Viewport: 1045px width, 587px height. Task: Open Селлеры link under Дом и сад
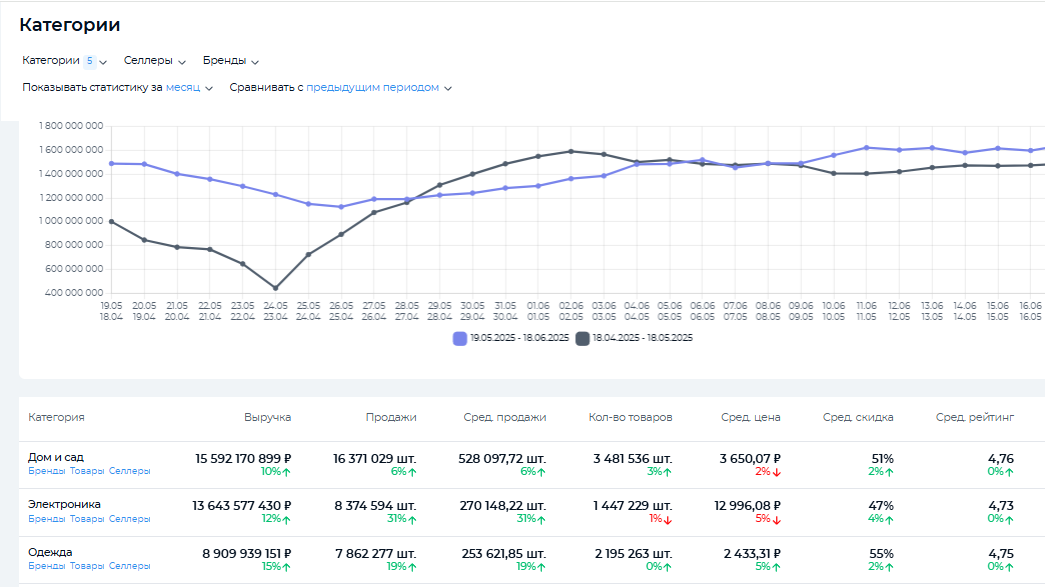(x=130, y=471)
